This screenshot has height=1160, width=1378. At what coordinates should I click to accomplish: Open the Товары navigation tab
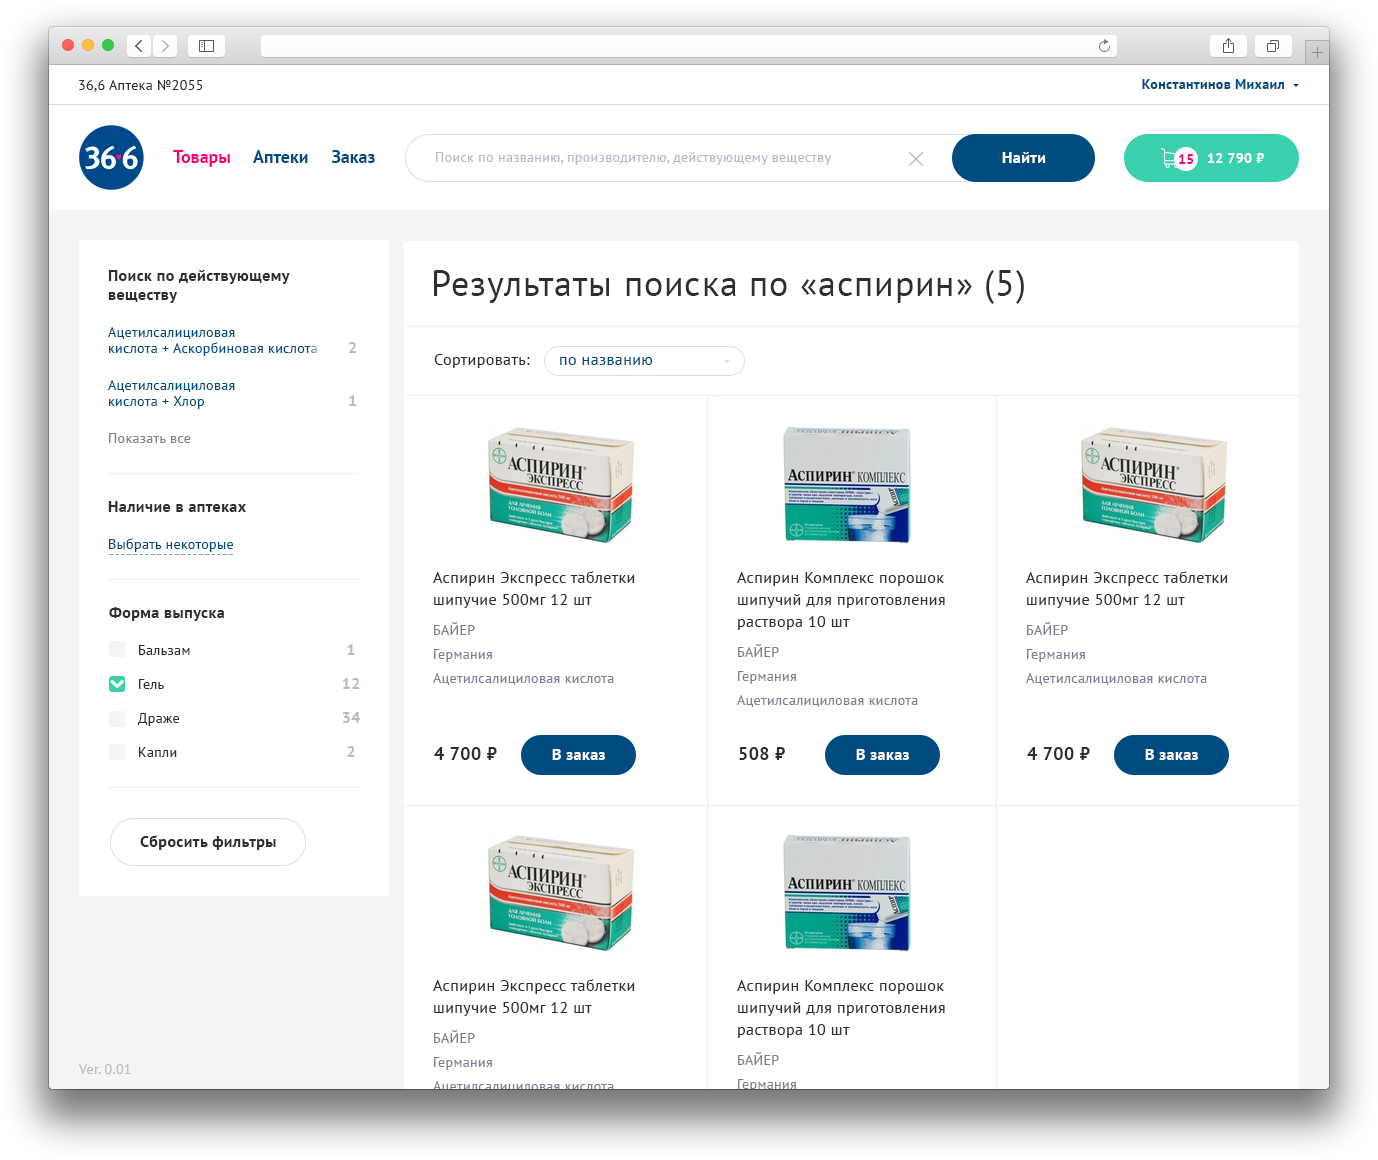tap(202, 157)
